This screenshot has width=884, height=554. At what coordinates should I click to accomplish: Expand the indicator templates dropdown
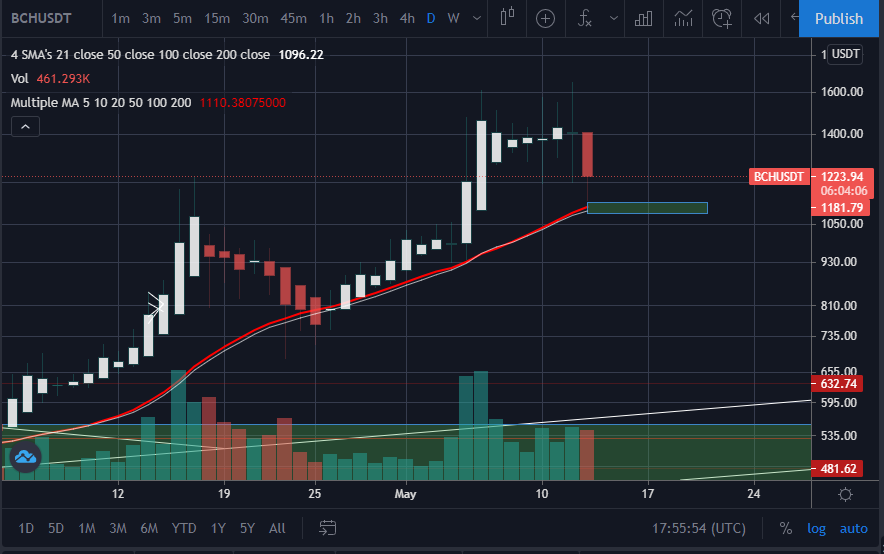click(613, 19)
